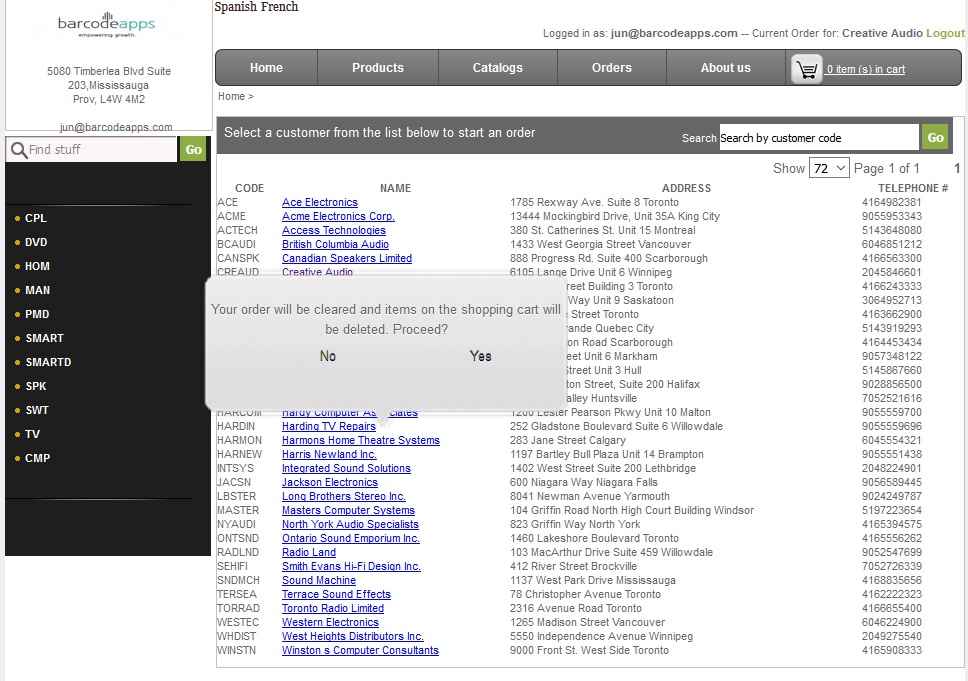Viewport: 968px width, 681px height.
Task: Open the Catalogs menu tab
Action: 498,68
